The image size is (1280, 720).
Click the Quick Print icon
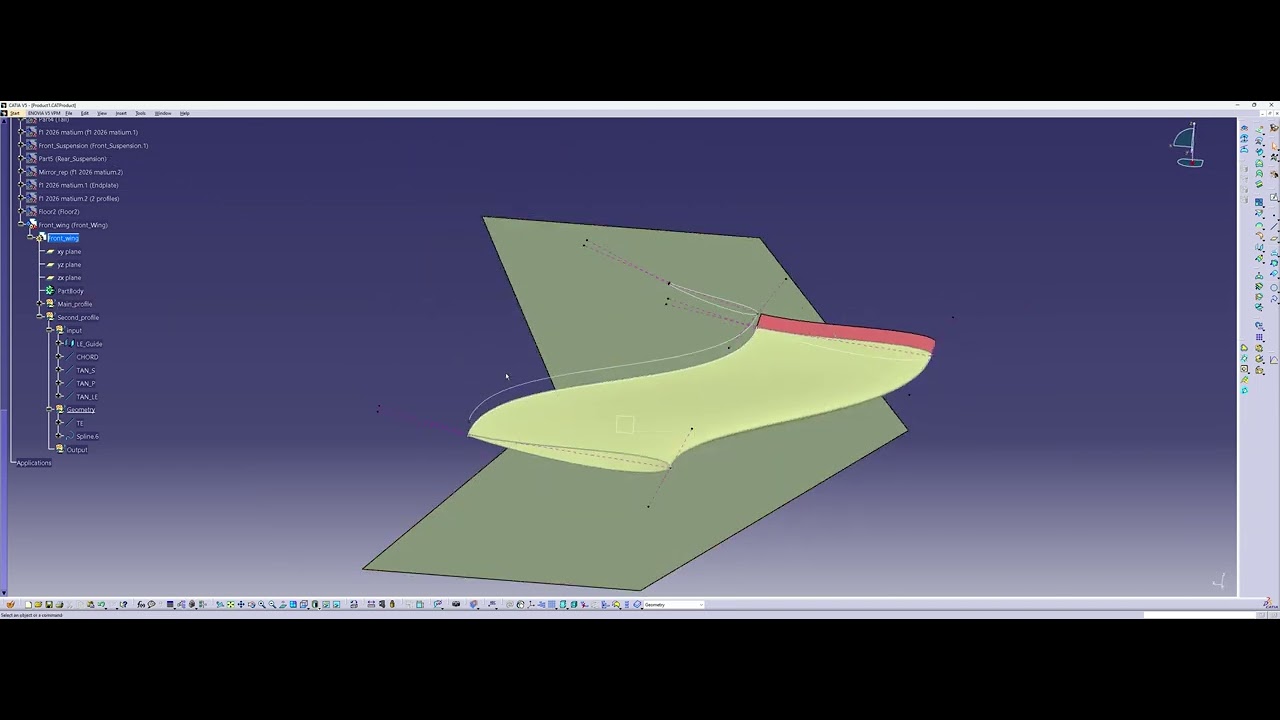(x=59, y=604)
